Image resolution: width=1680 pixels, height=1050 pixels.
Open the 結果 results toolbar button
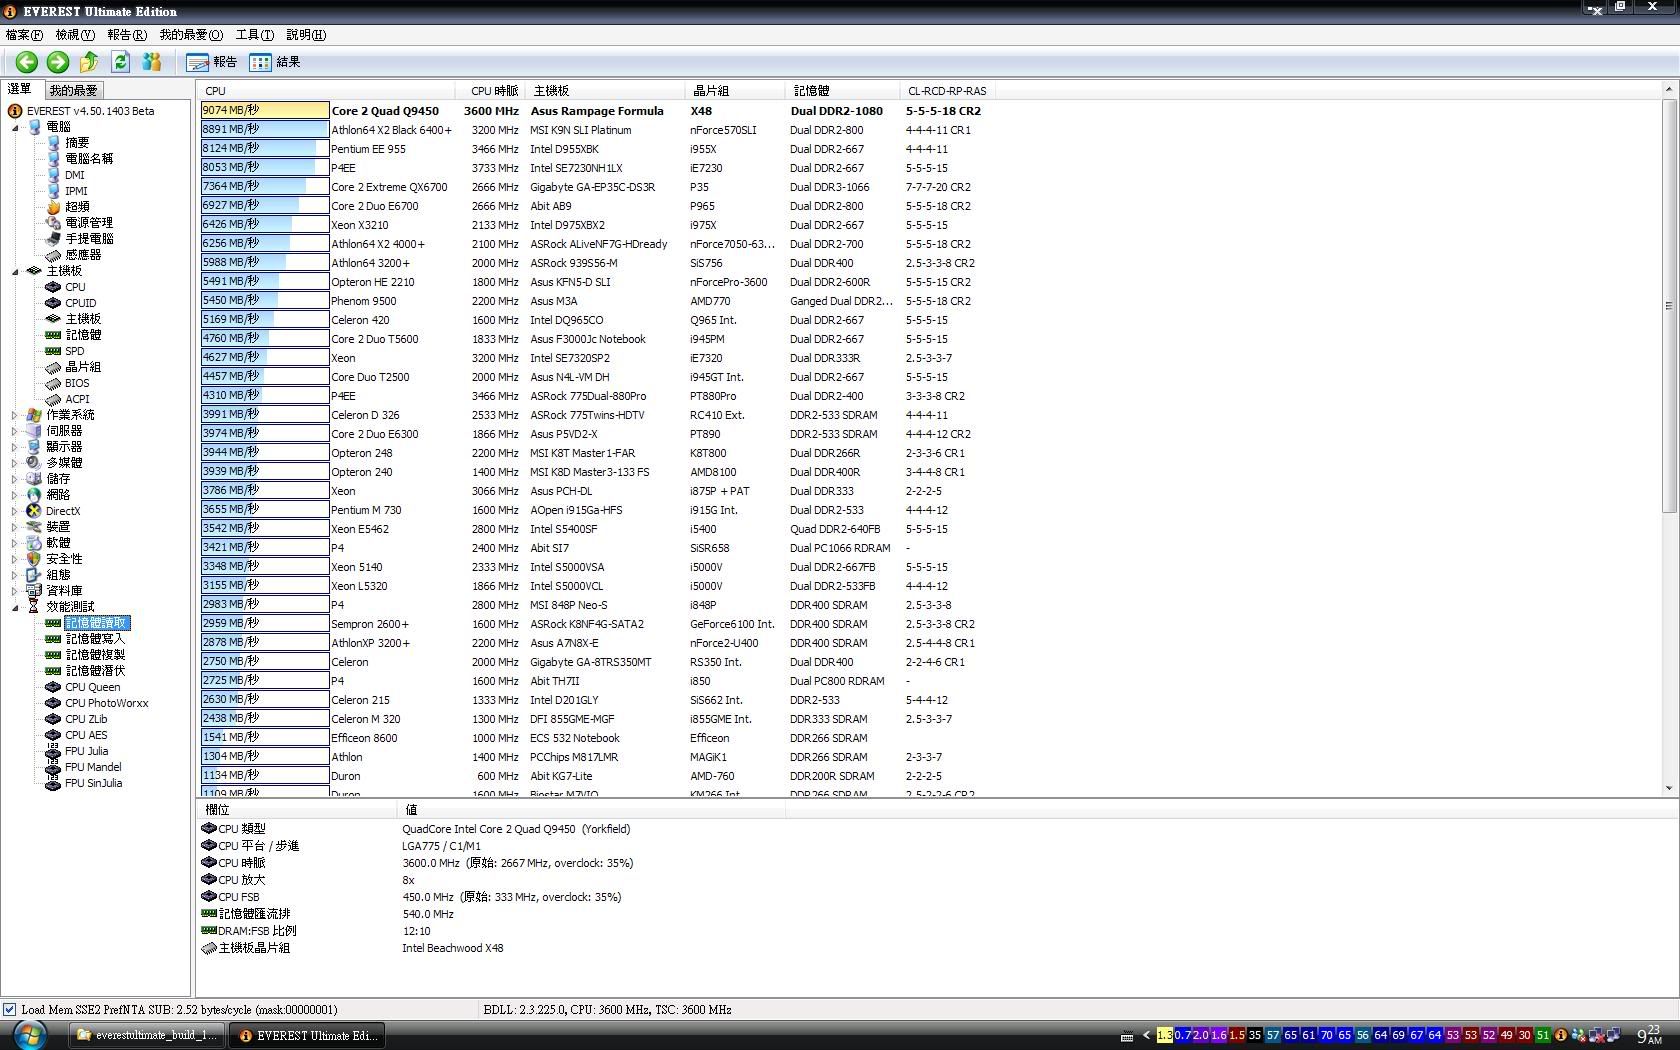[x=275, y=62]
